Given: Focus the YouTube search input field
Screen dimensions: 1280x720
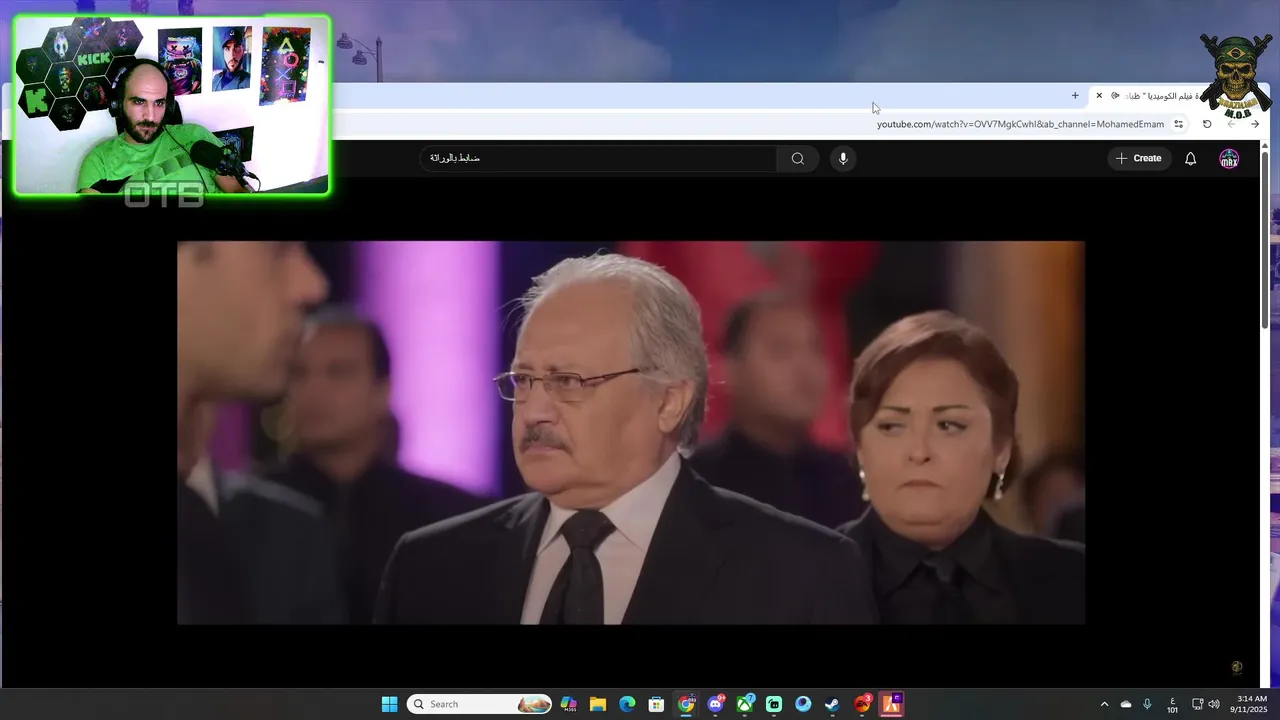Looking at the screenshot, I should point(598,158).
